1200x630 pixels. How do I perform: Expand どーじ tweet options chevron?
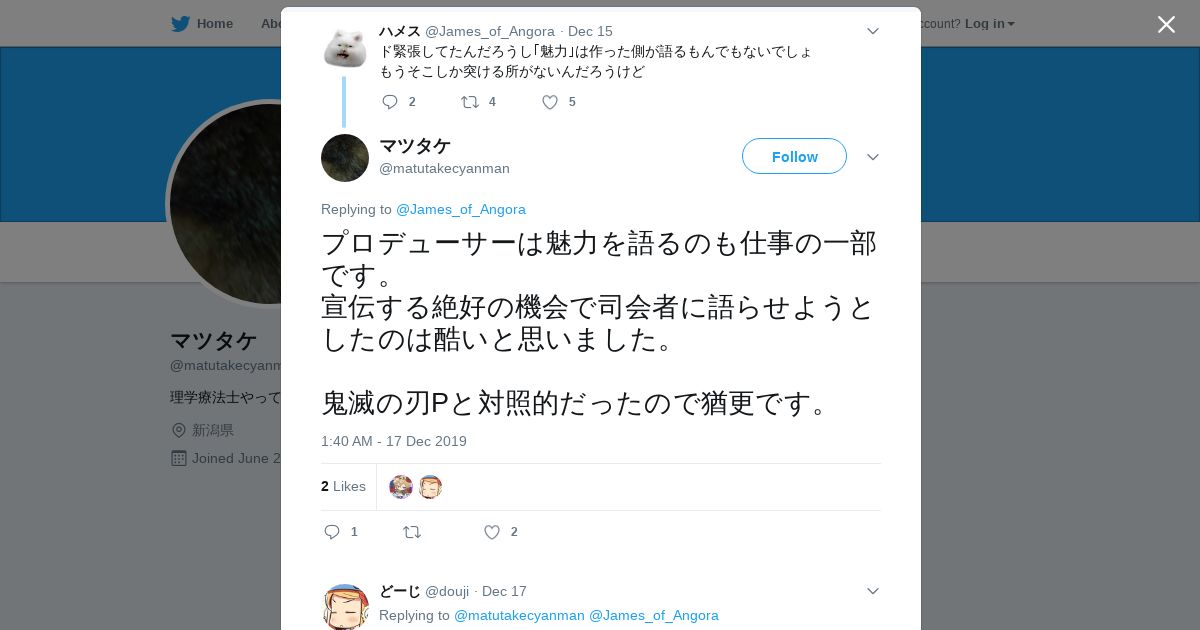coord(873,591)
